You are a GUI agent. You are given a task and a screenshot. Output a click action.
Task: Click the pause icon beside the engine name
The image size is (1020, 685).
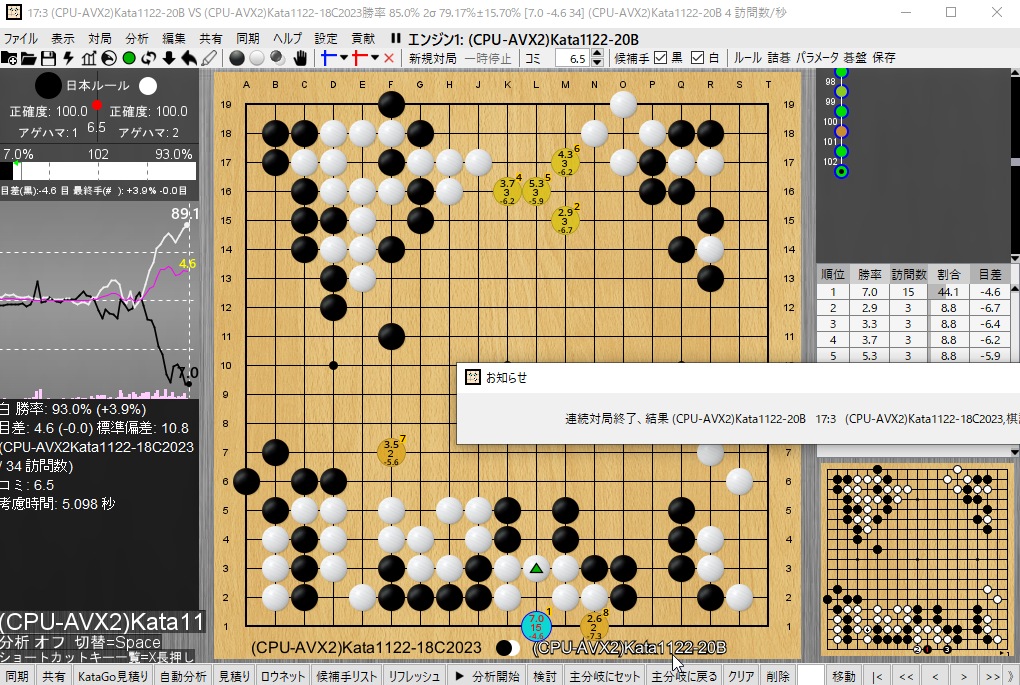tap(396, 39)
